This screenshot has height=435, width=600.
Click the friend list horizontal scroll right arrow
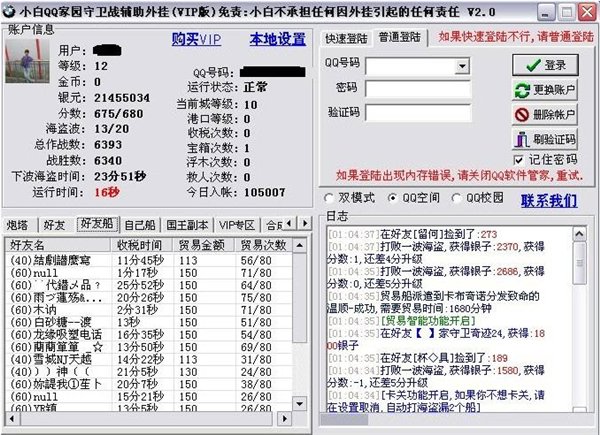click(284, 419)
